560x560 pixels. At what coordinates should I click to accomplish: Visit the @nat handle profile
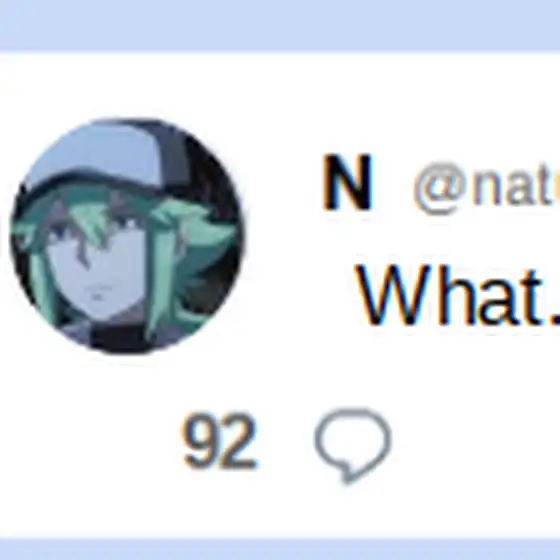click(x=486, y=188)
